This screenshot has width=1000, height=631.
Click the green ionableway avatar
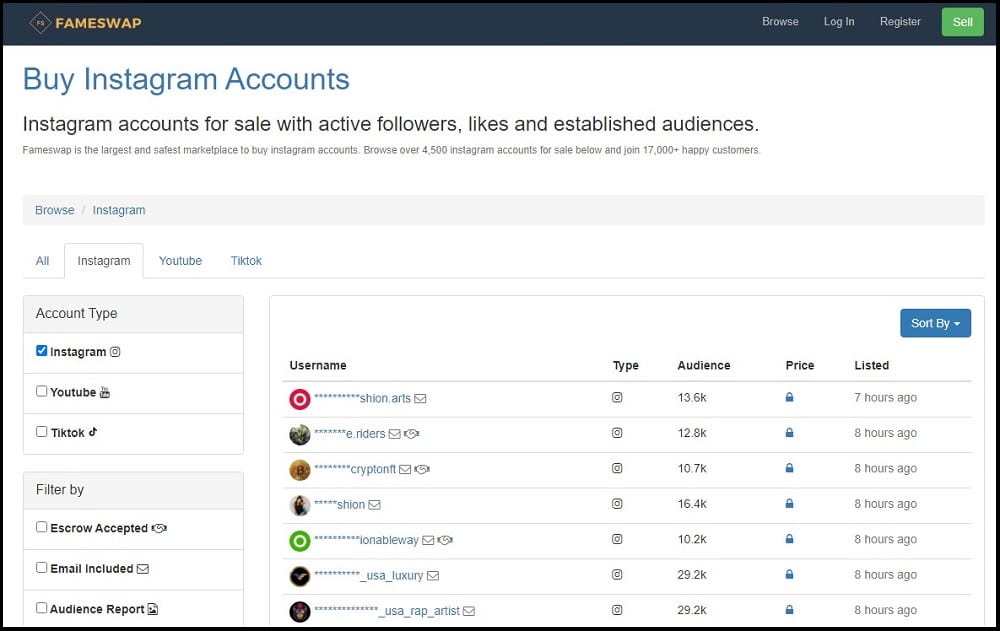coord(300,541)
